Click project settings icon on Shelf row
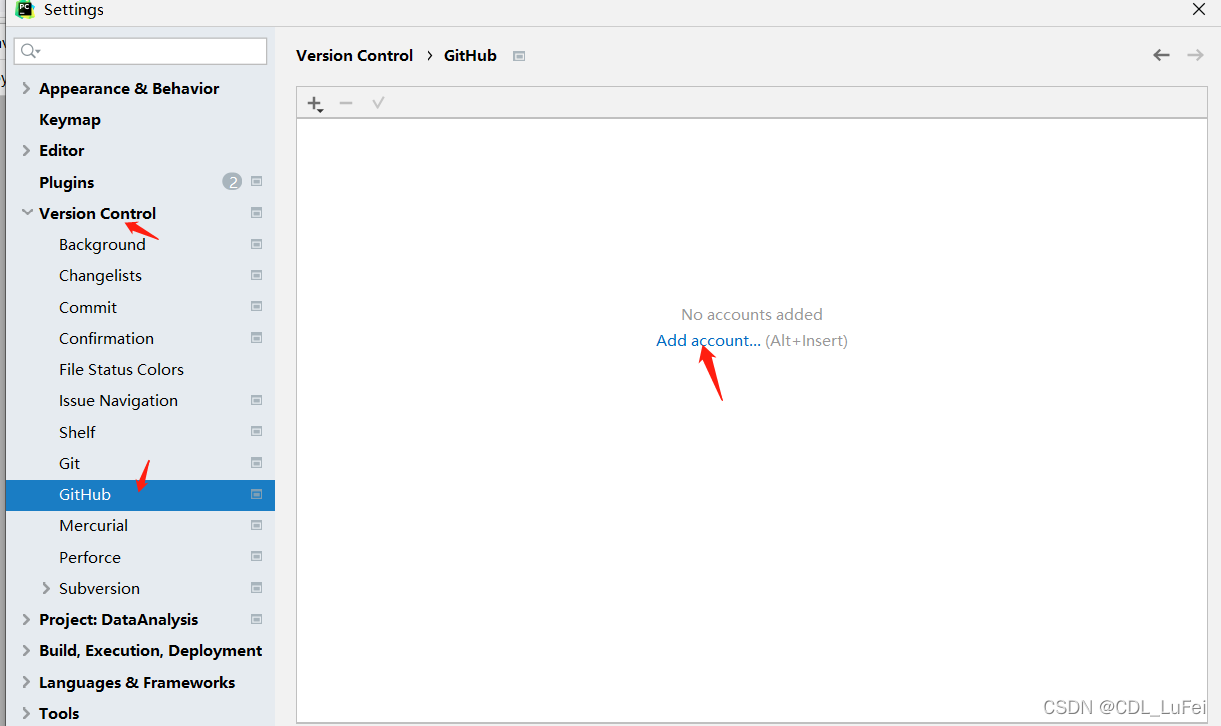Screen dimensions: 1221x726 256,431
